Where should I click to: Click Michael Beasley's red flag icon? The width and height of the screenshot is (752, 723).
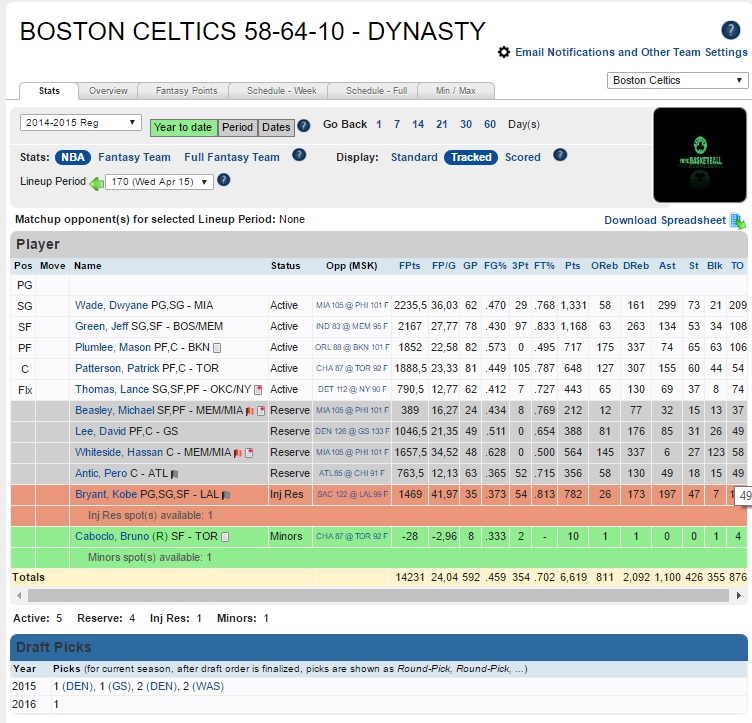pyautogui.click(x=250, y=411)
